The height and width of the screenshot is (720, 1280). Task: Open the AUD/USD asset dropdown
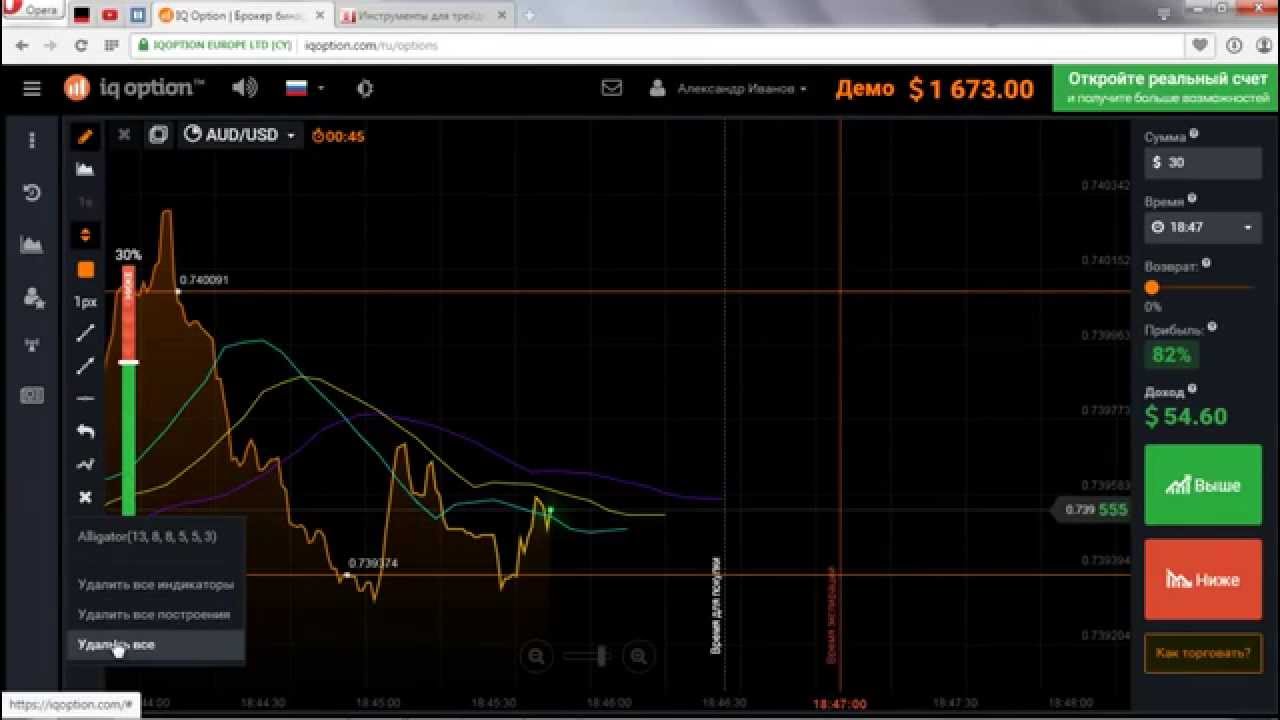coord(240,135)
